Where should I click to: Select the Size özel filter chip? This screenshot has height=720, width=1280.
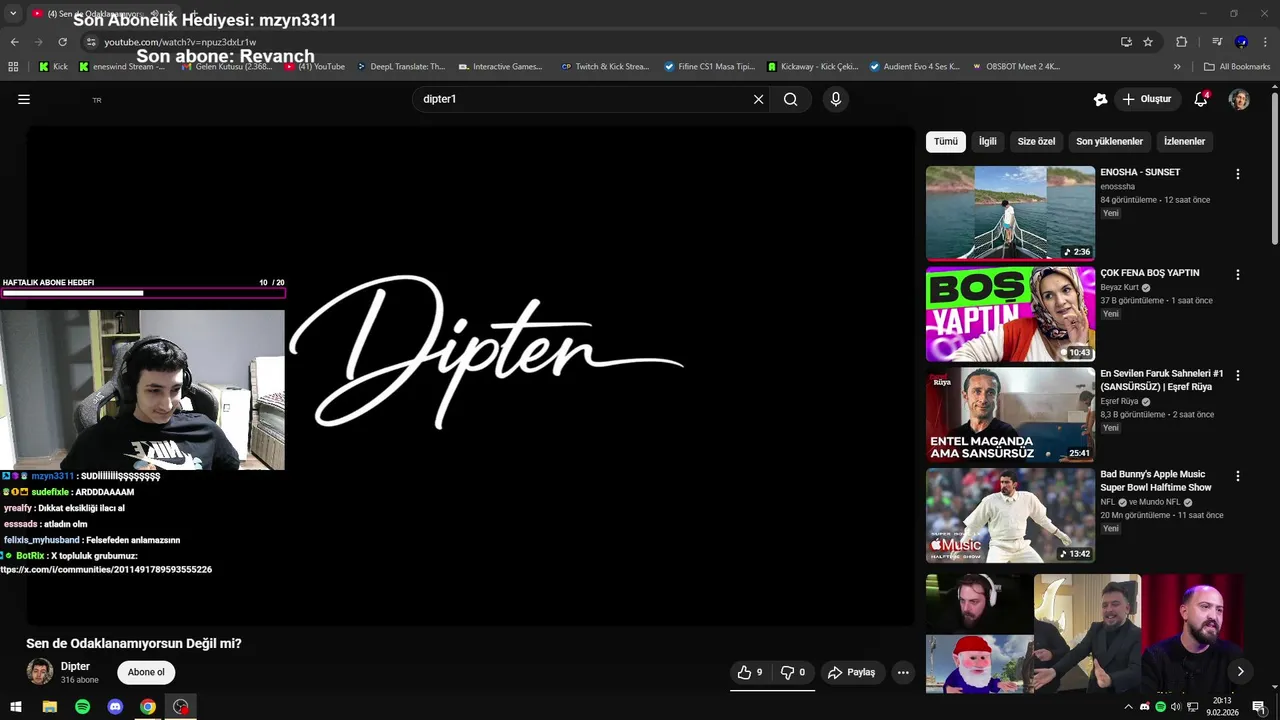1036,142
